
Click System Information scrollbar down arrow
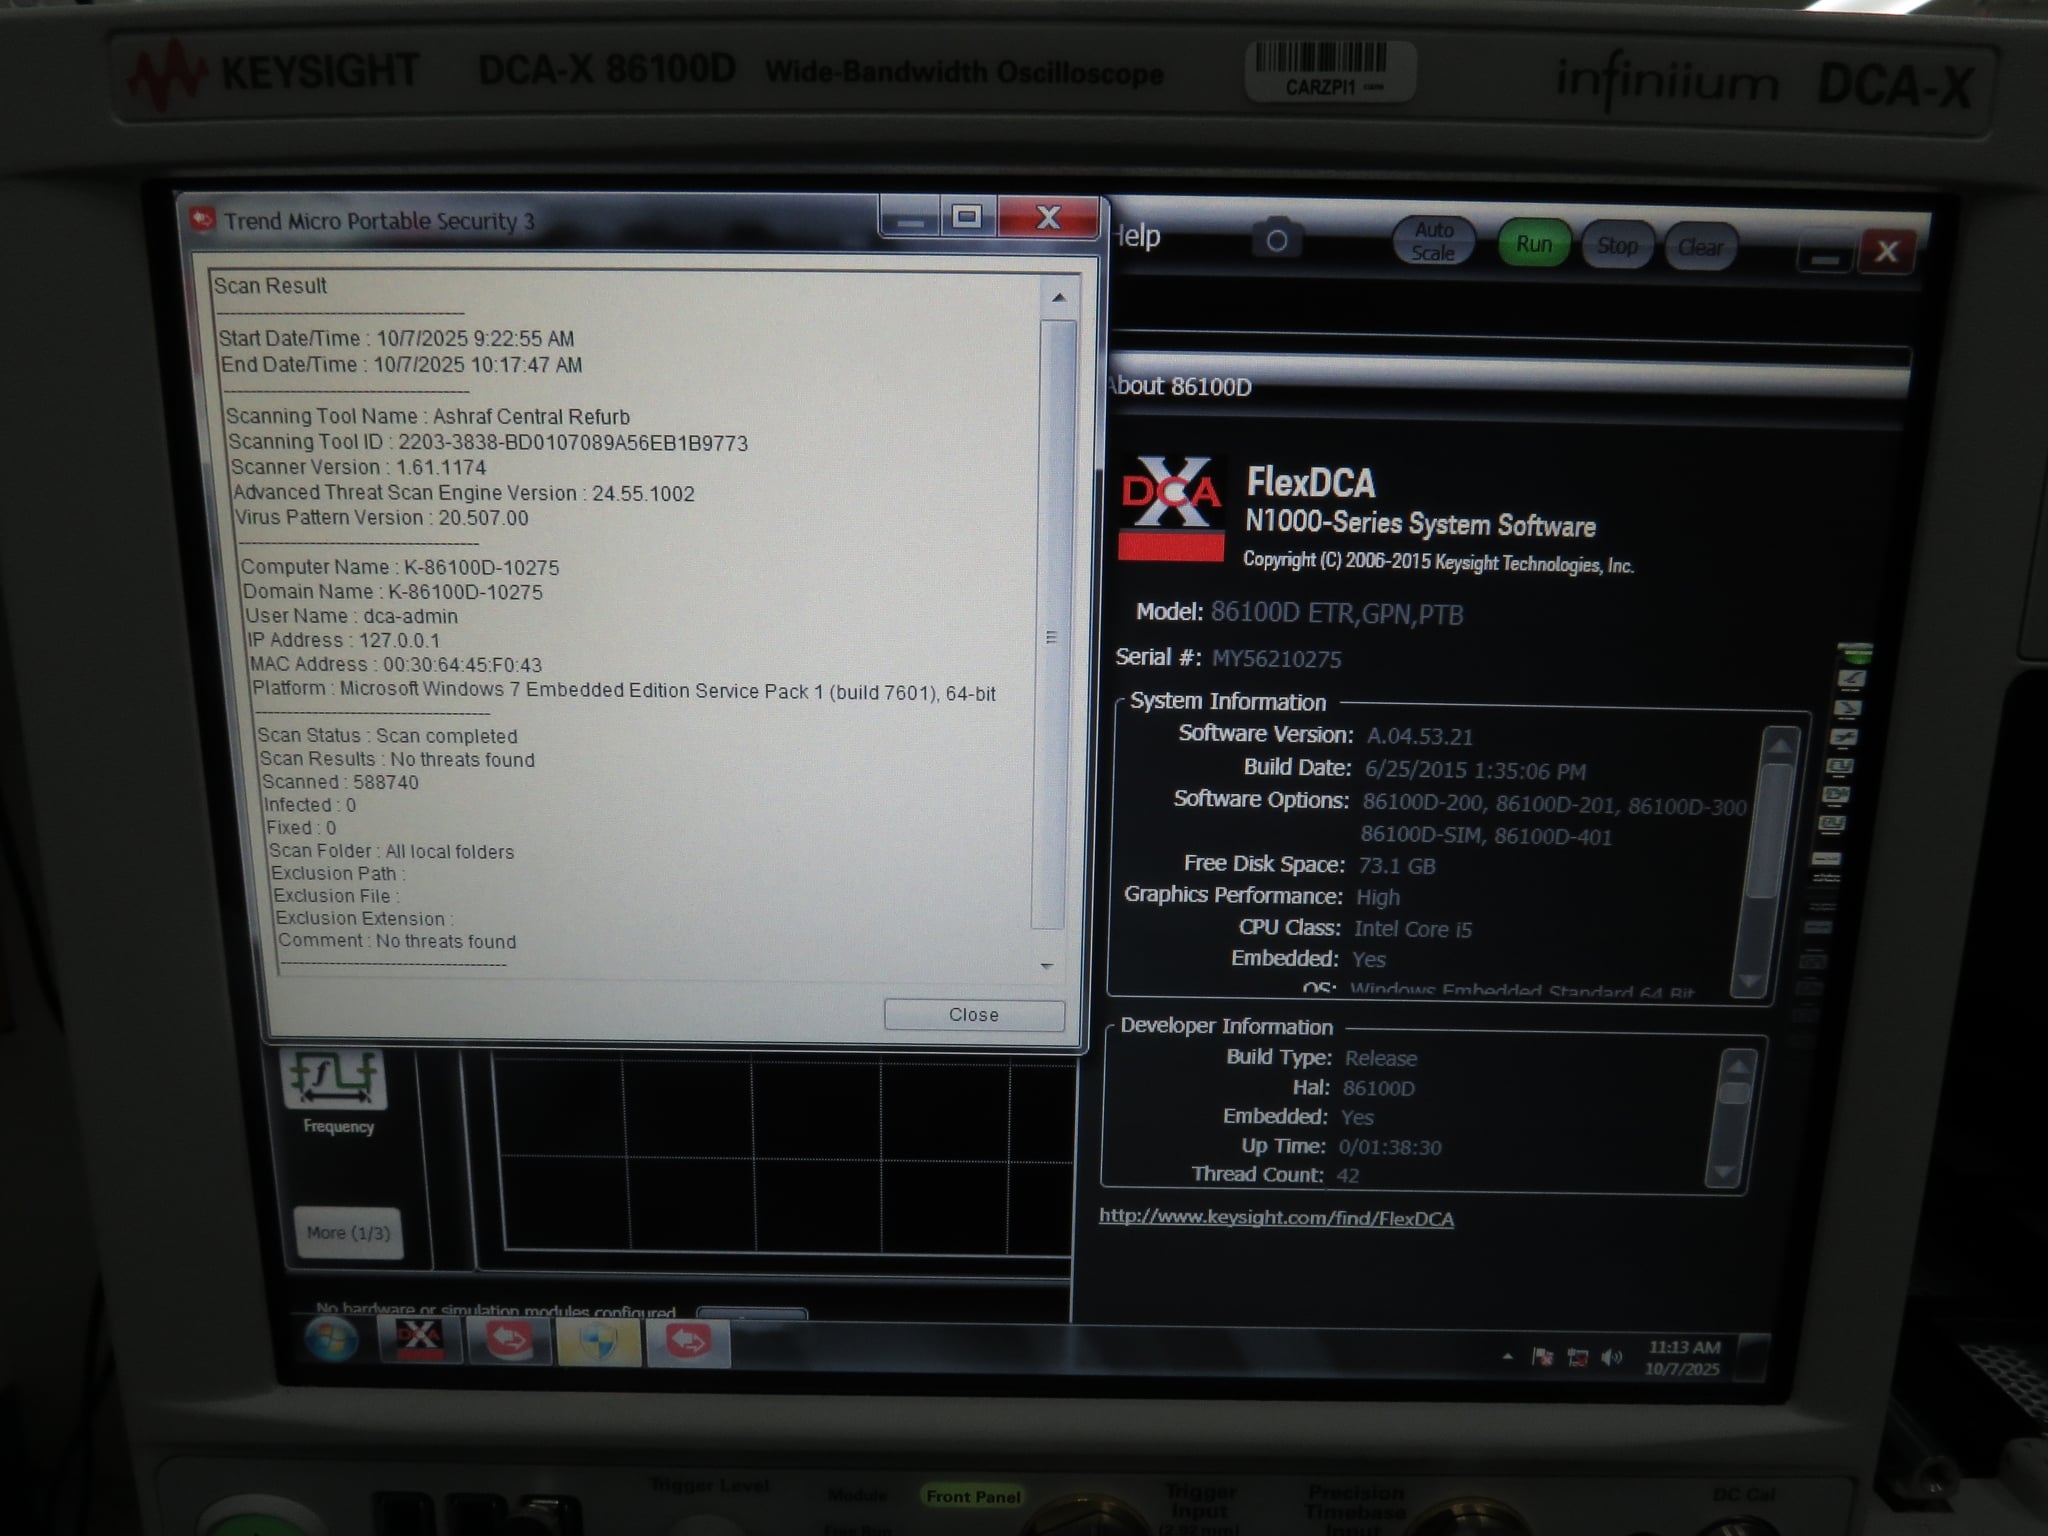click(1750, 981)
